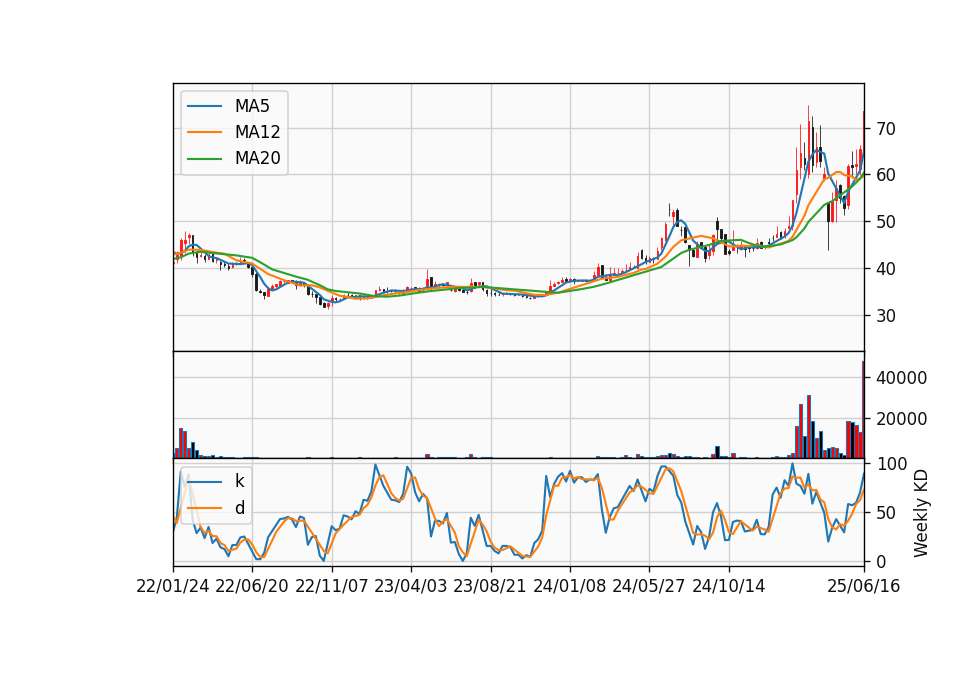Screen dimensions: 960x690
Task: Click the 24/01/08 date tick label
Action: click(x=569, y=586)
